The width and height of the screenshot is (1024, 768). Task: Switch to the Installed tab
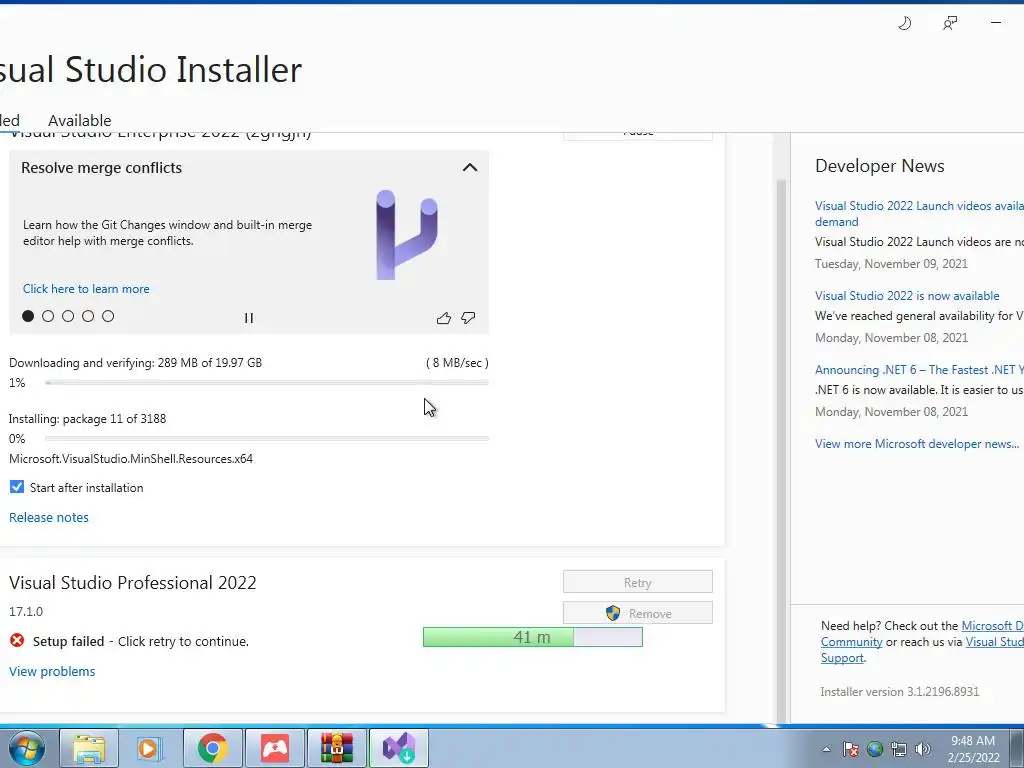tap(10, 121)
